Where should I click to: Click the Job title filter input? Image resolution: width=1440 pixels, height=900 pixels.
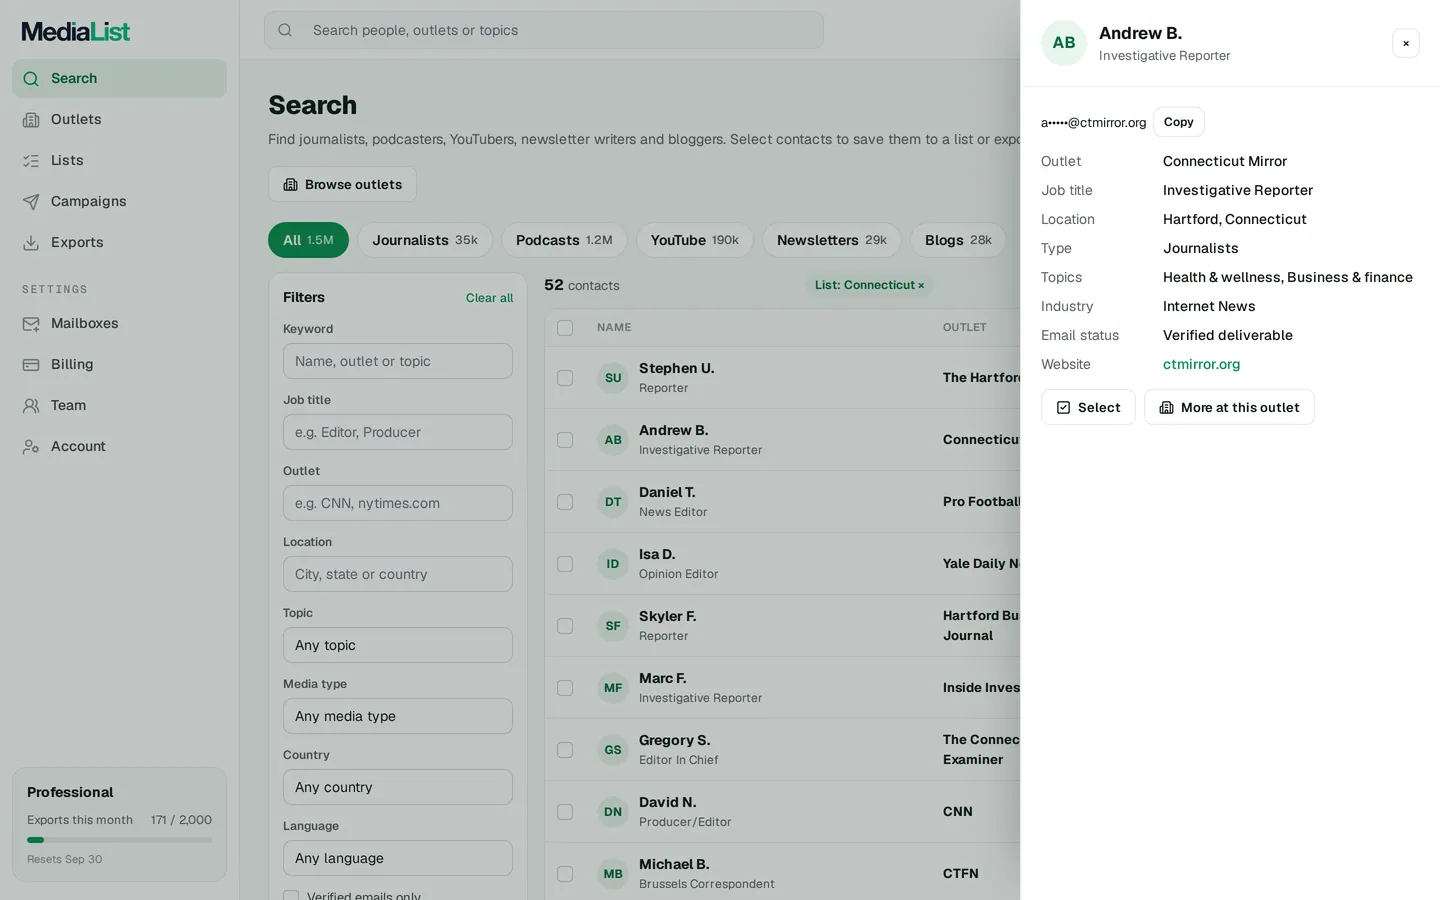tap(398, 432)
